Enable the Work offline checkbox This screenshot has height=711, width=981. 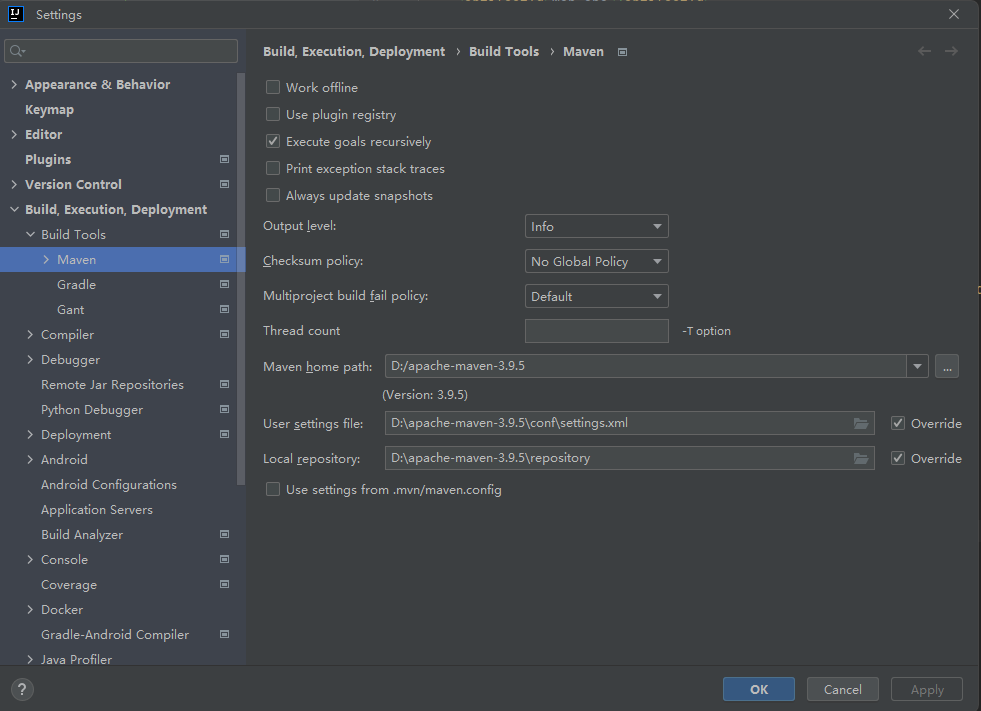273,87
